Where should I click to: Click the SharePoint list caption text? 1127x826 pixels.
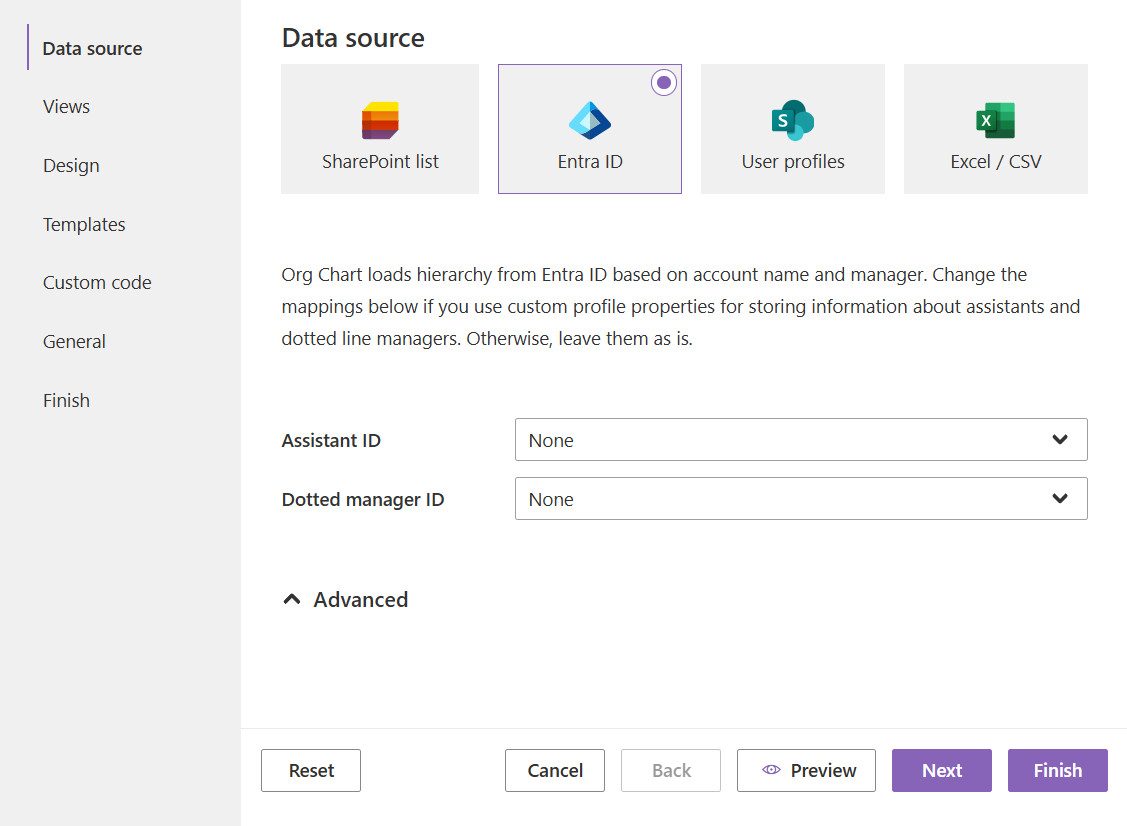(380, 162)
